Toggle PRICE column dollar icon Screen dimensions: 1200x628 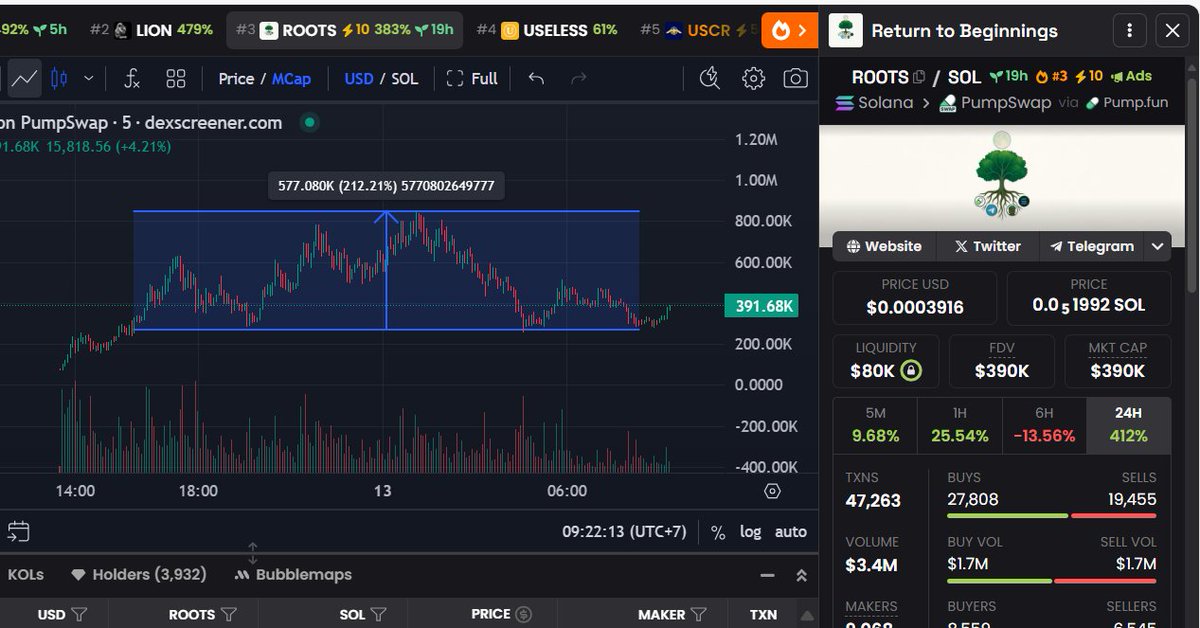[523, 614]
